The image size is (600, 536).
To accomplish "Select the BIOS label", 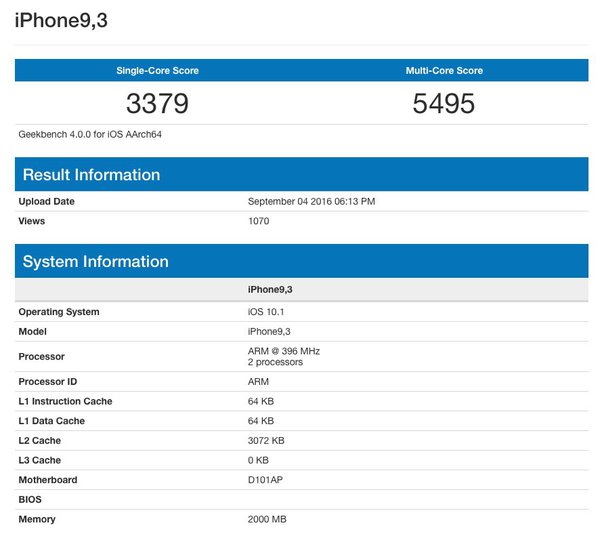I will pyautogui.click(x=30, y=499).
